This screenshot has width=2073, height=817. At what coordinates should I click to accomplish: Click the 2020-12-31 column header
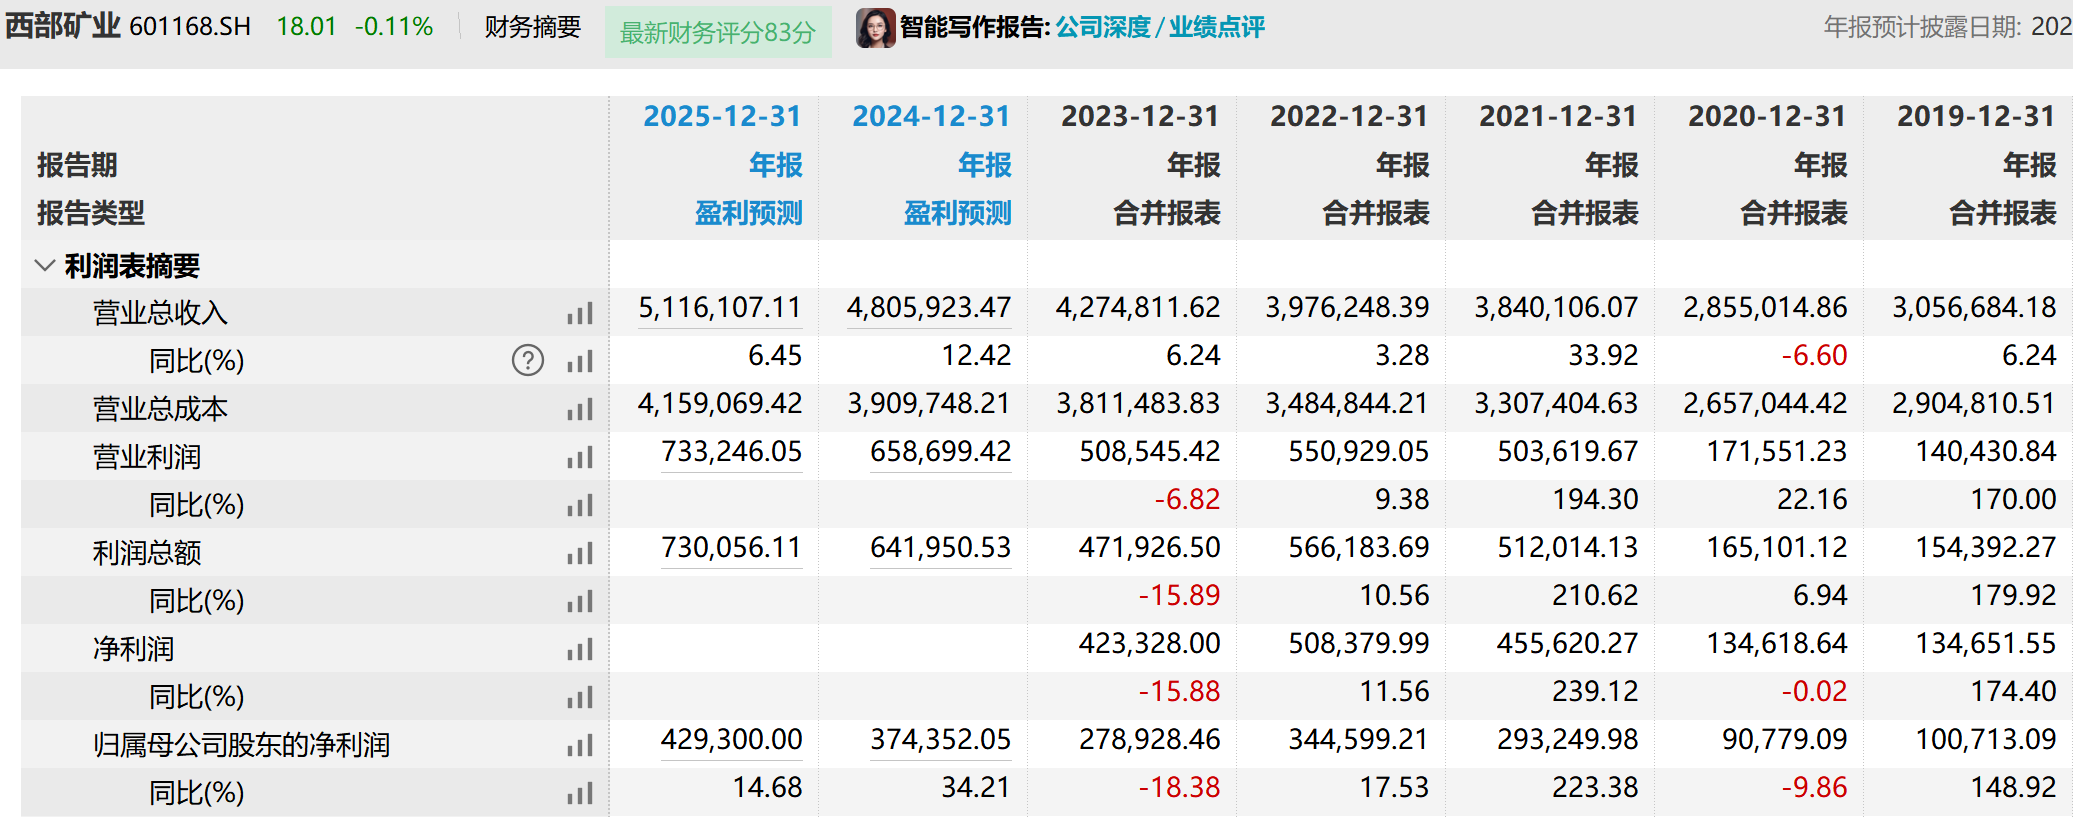[1767, 116]
